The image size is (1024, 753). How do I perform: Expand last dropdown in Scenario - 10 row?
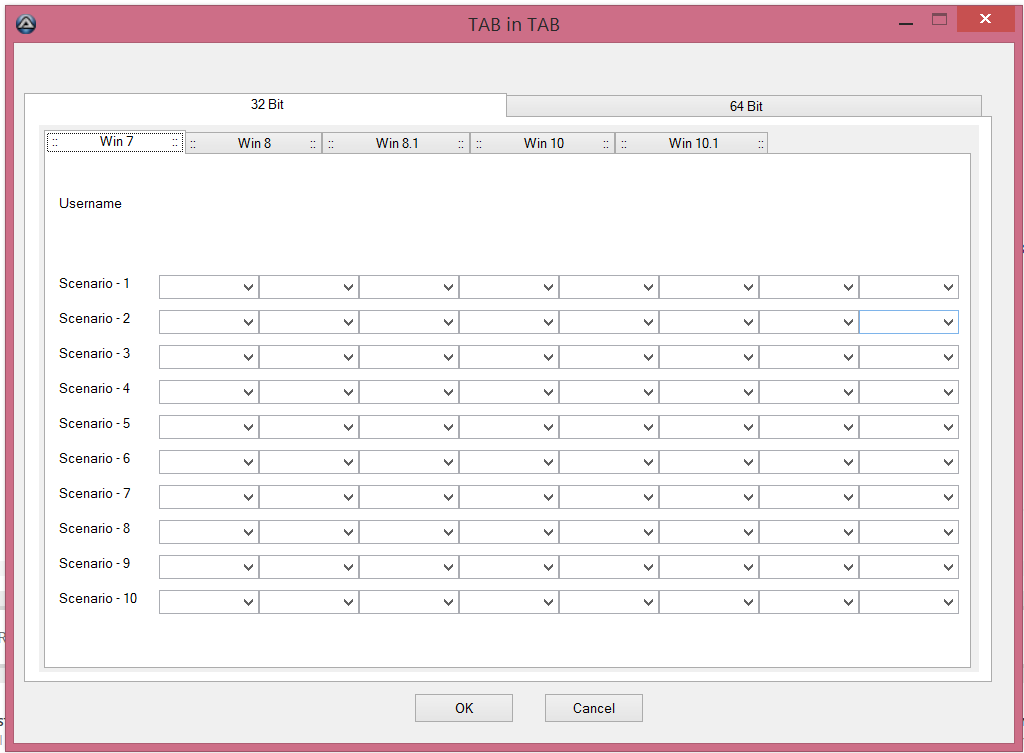pos(909,602)
